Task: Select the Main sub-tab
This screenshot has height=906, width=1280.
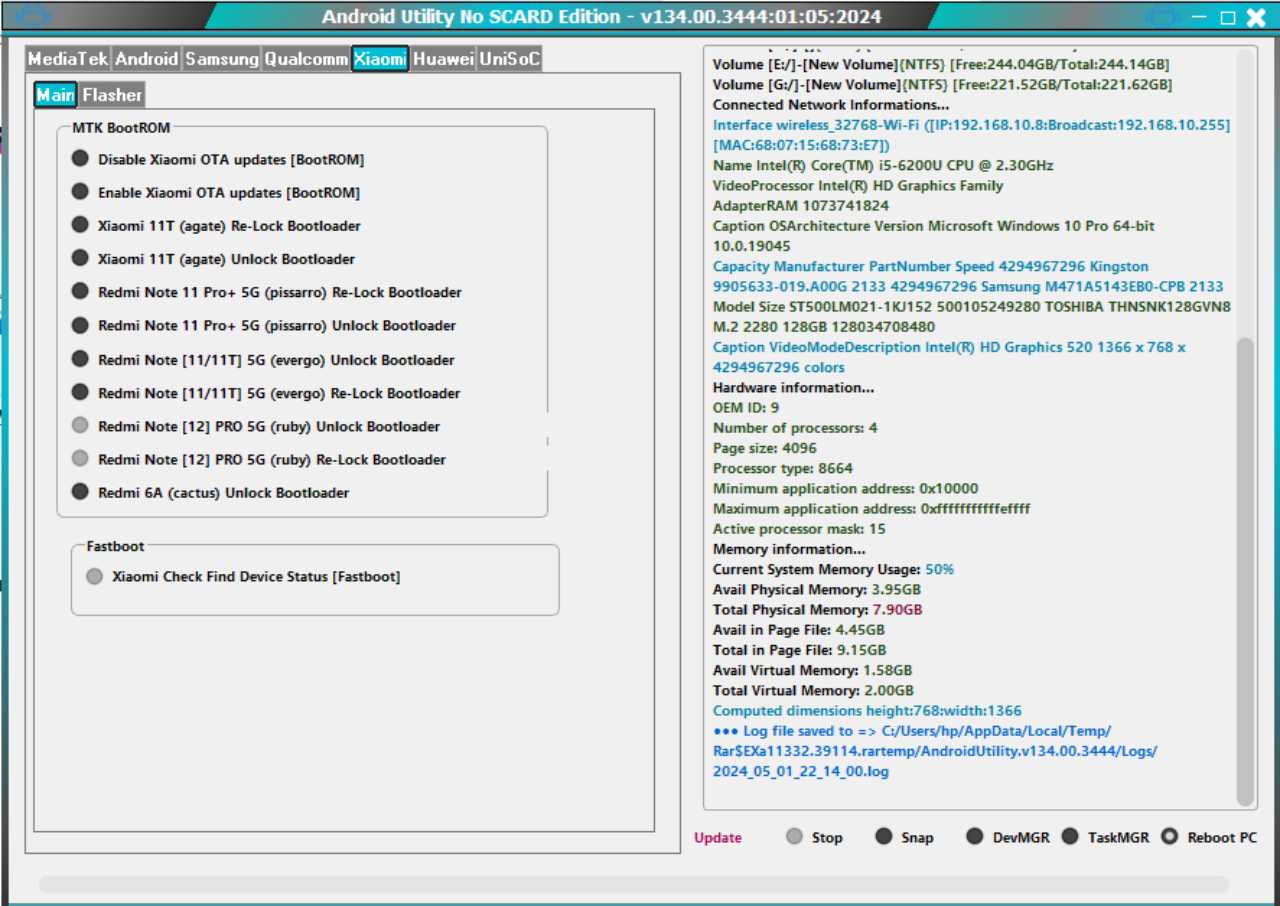Action: click(x=55, y=95)
